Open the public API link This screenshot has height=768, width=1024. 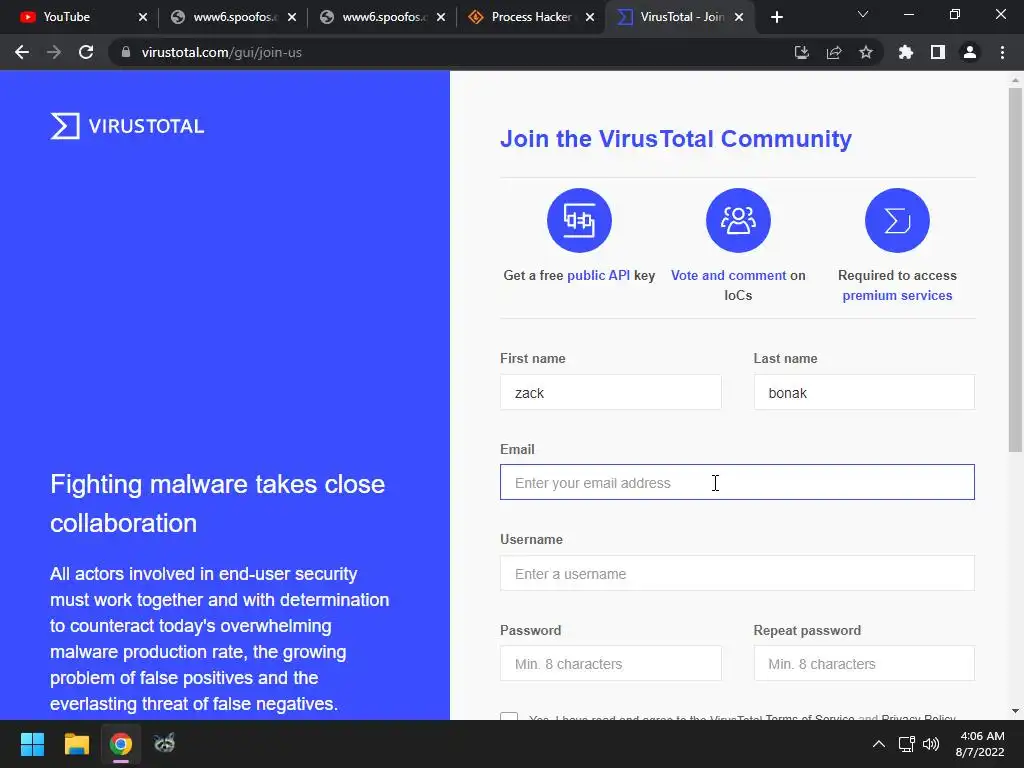point(598,276)
